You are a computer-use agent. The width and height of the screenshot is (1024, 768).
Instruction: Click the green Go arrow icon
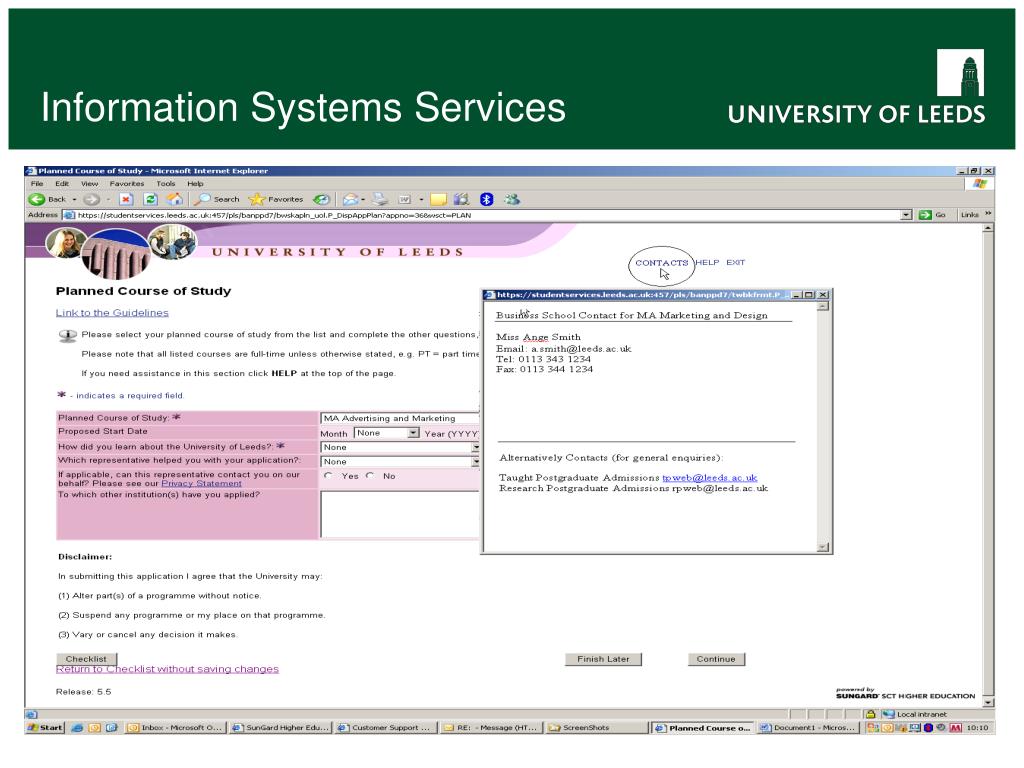925,215
